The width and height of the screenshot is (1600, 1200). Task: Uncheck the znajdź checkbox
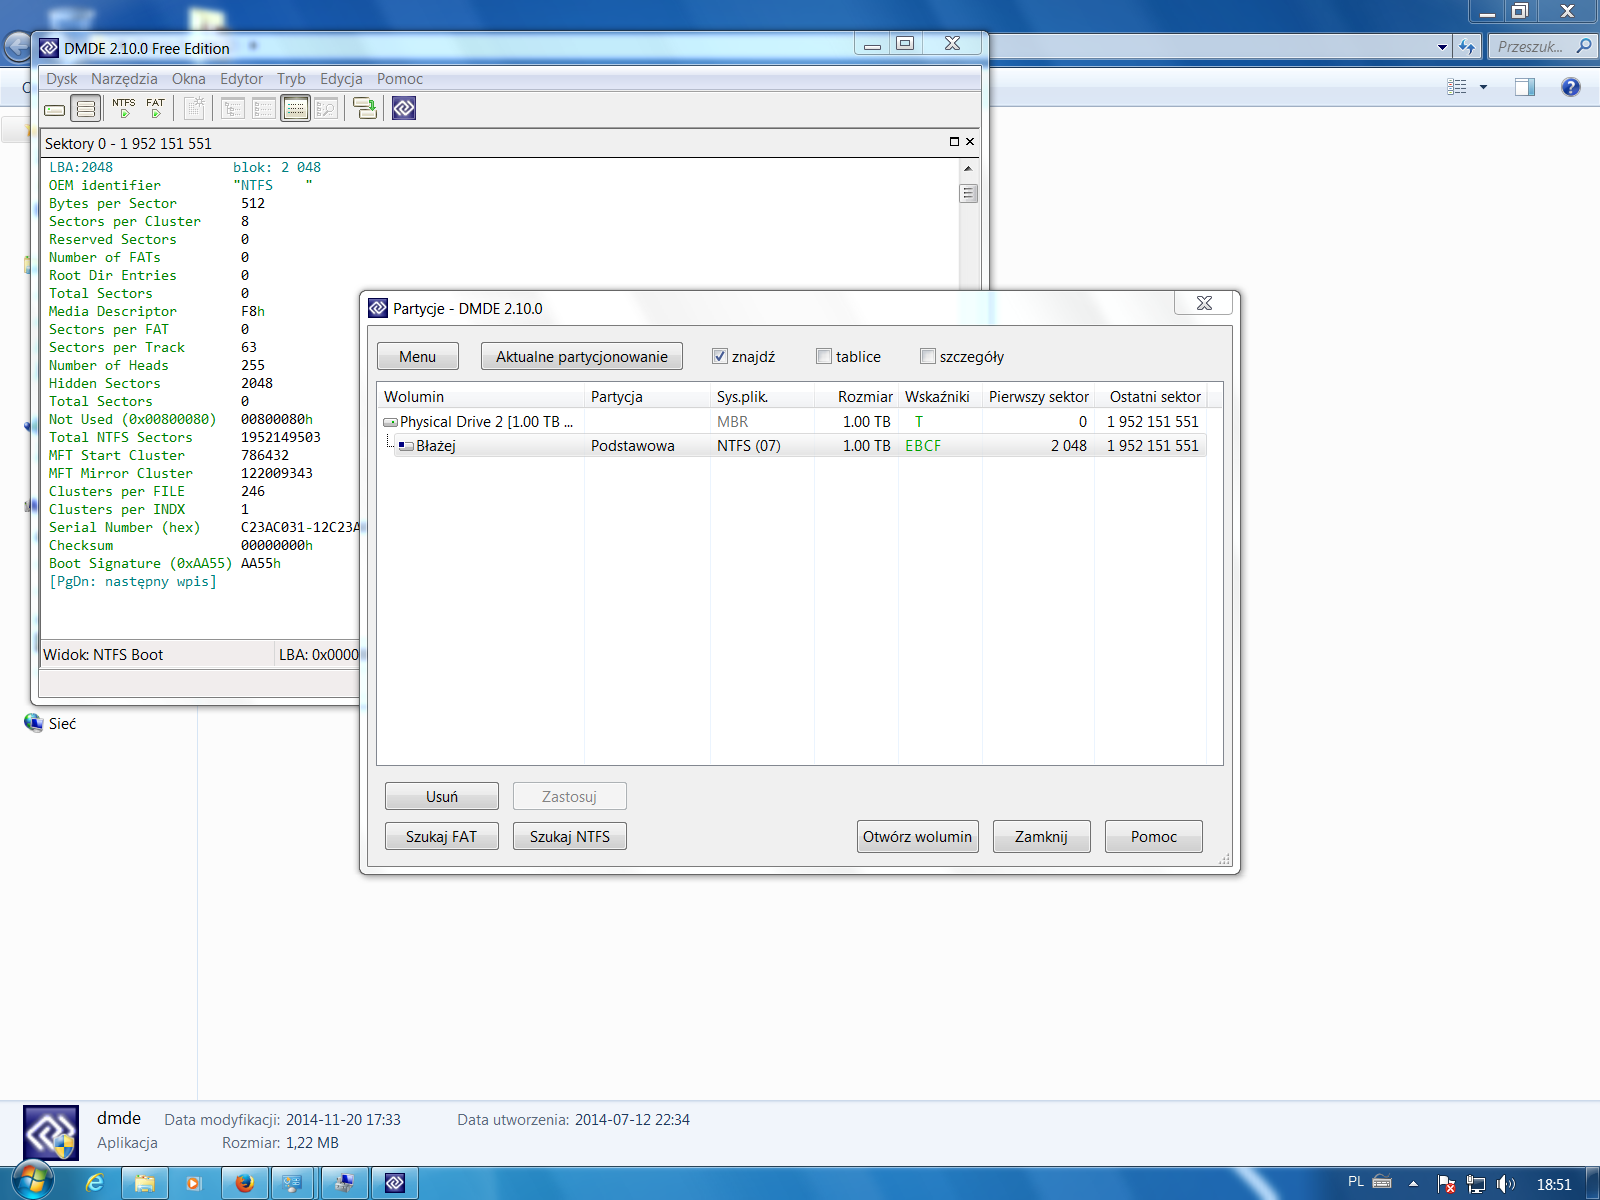(719, 356)
